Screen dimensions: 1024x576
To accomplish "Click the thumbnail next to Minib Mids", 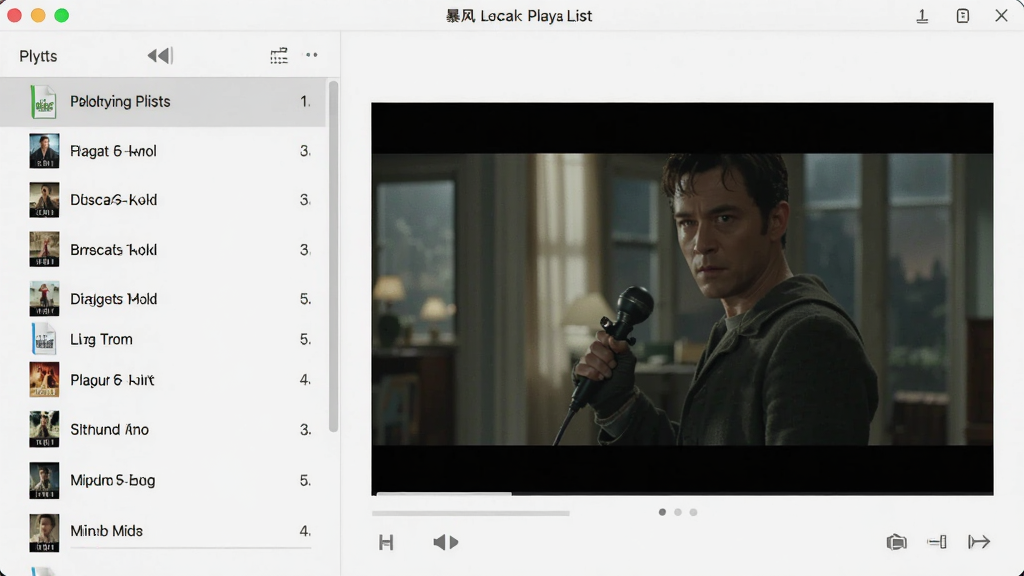I will tap(44, 533).
